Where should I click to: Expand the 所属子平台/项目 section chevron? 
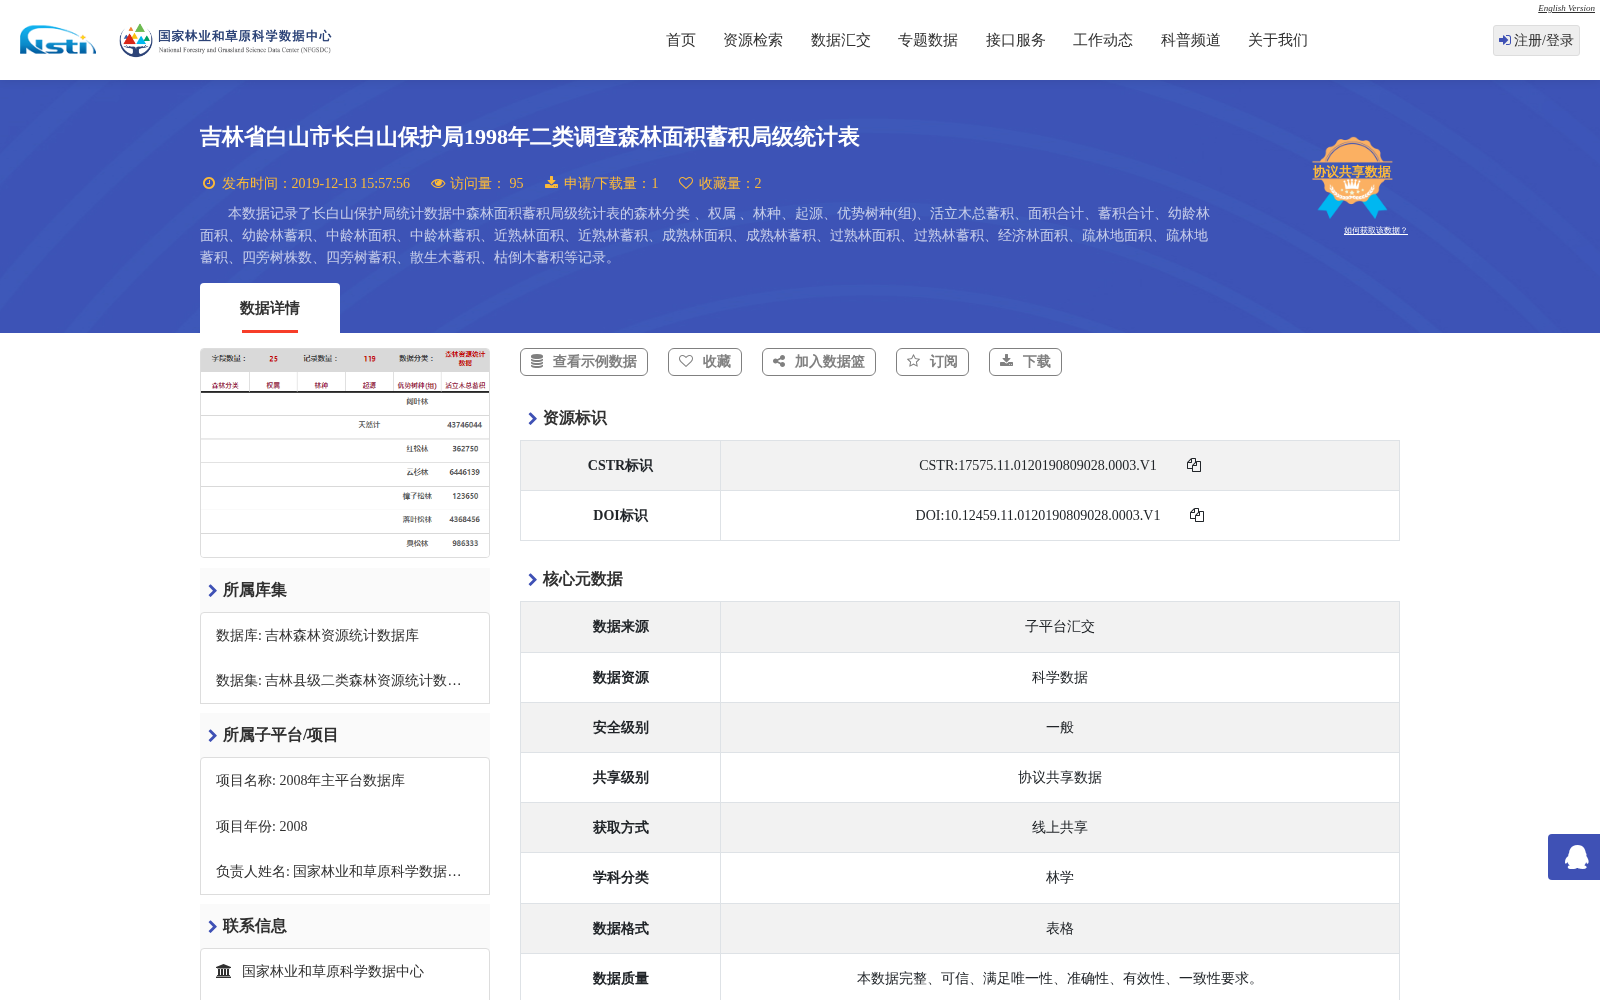coord(212,736)
